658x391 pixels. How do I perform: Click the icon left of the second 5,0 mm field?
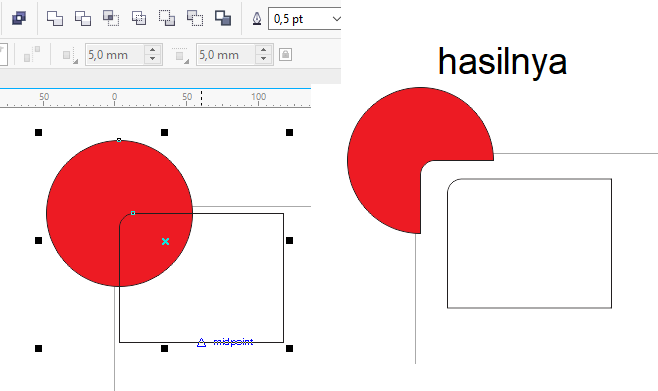pos(180,55)
